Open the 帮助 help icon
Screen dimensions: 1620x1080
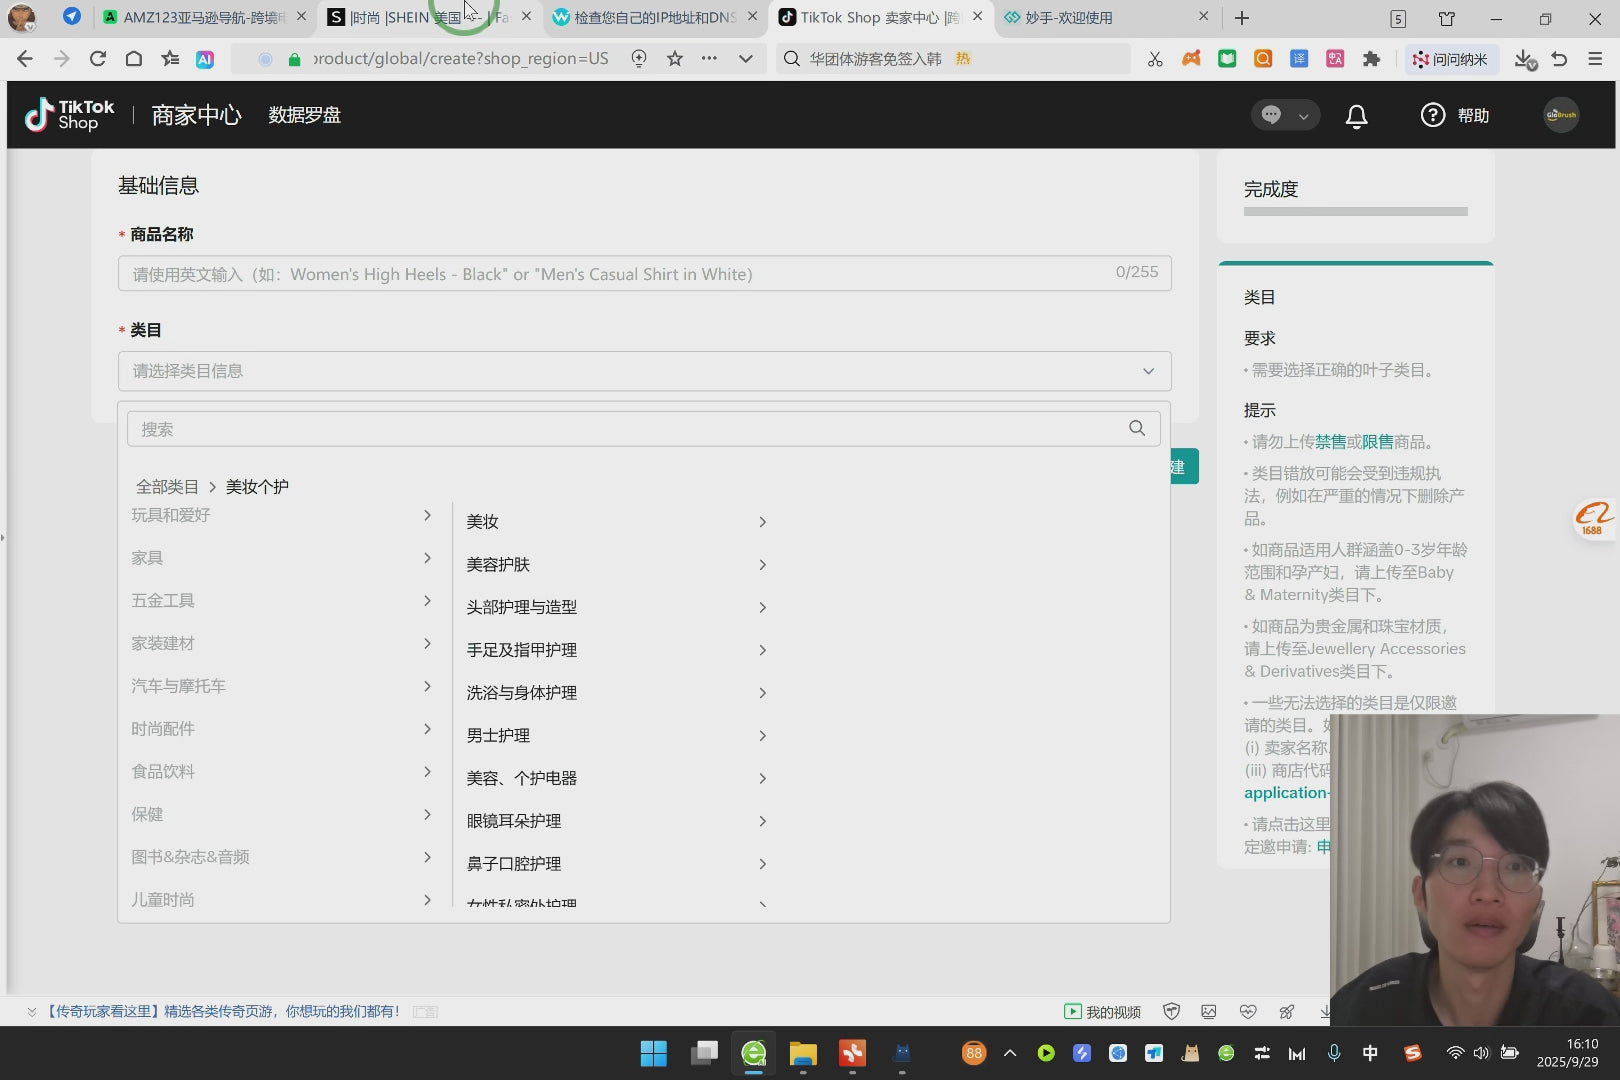(1433, 115)
